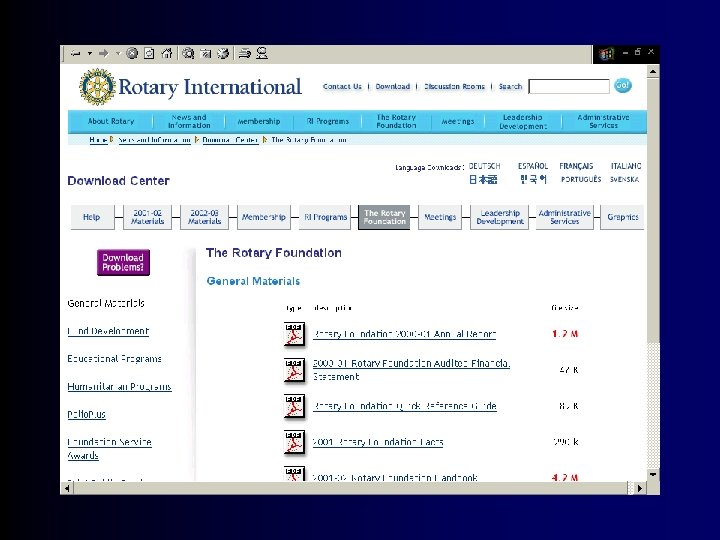This screenshot has width=720, height=540.
Task: Switch to the 2001-02 Materials tab
Action: pos(147,217)
